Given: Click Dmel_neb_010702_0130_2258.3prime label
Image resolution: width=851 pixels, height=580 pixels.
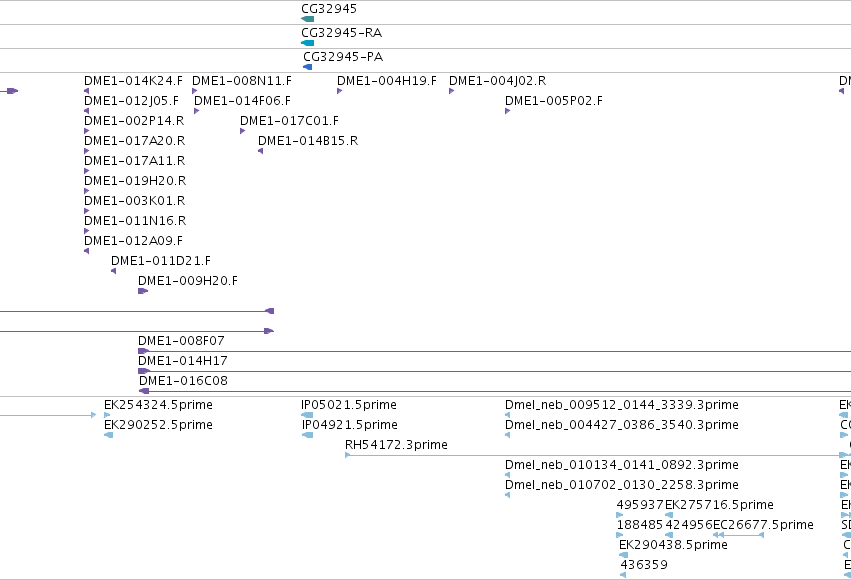Looking at the screenshot, I should (622, 485).
